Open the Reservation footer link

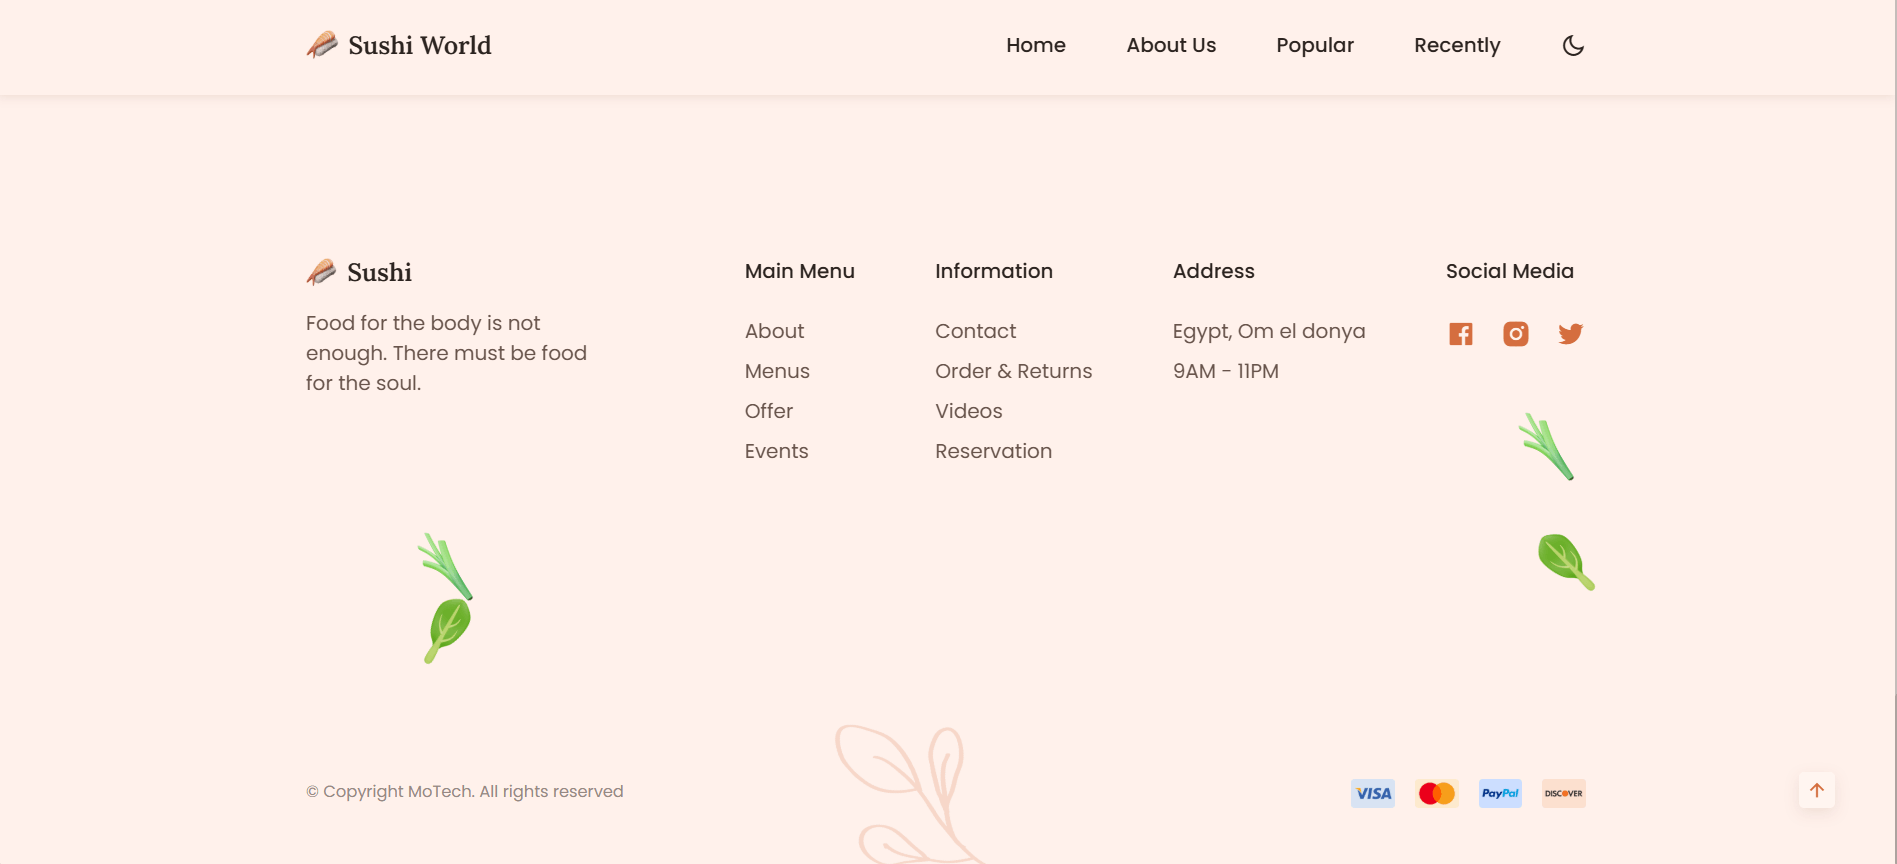993,451
